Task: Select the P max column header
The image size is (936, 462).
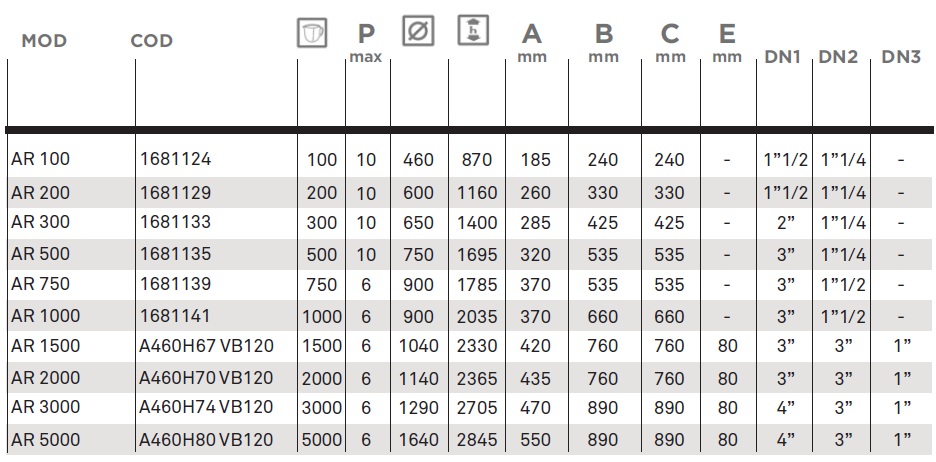Action: point(366,43)
